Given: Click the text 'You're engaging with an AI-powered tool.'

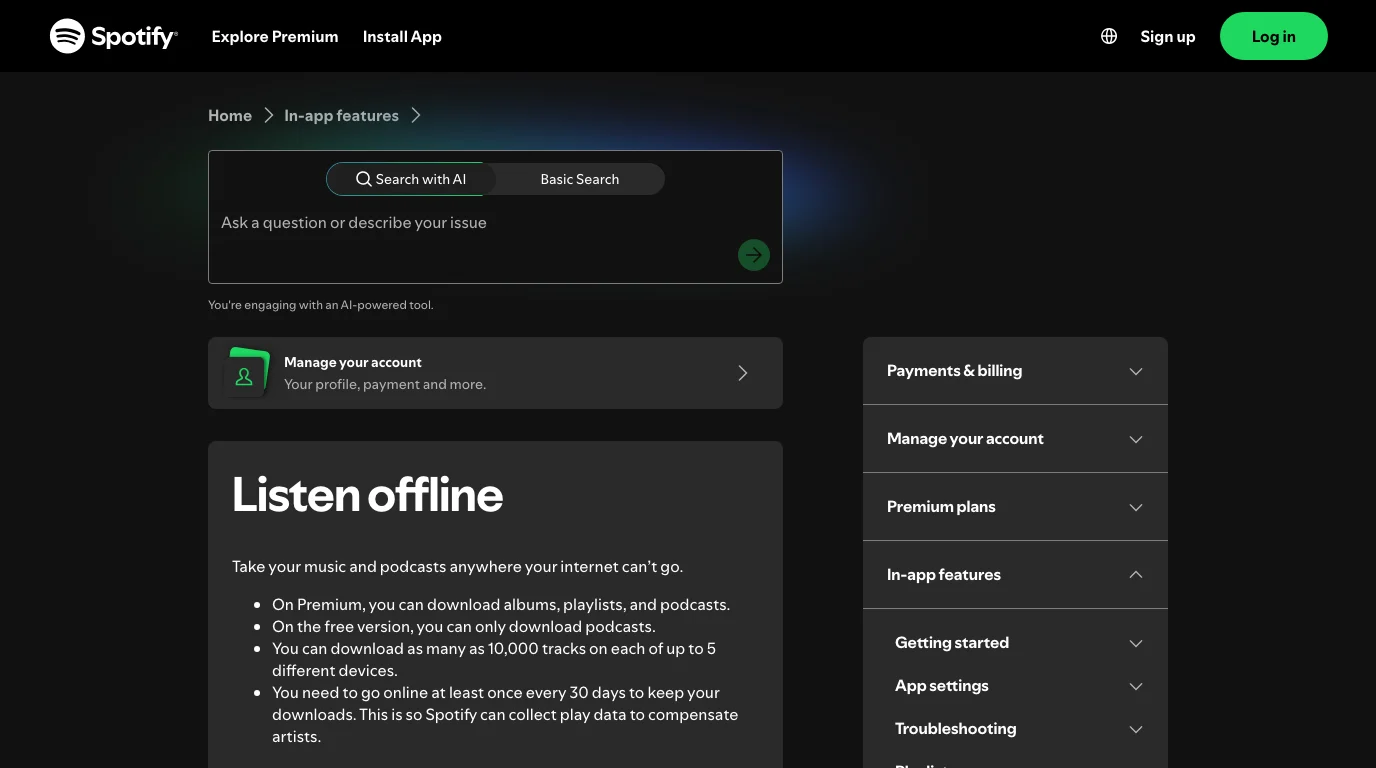Looking at the screenshot, I should coord(321,305).
